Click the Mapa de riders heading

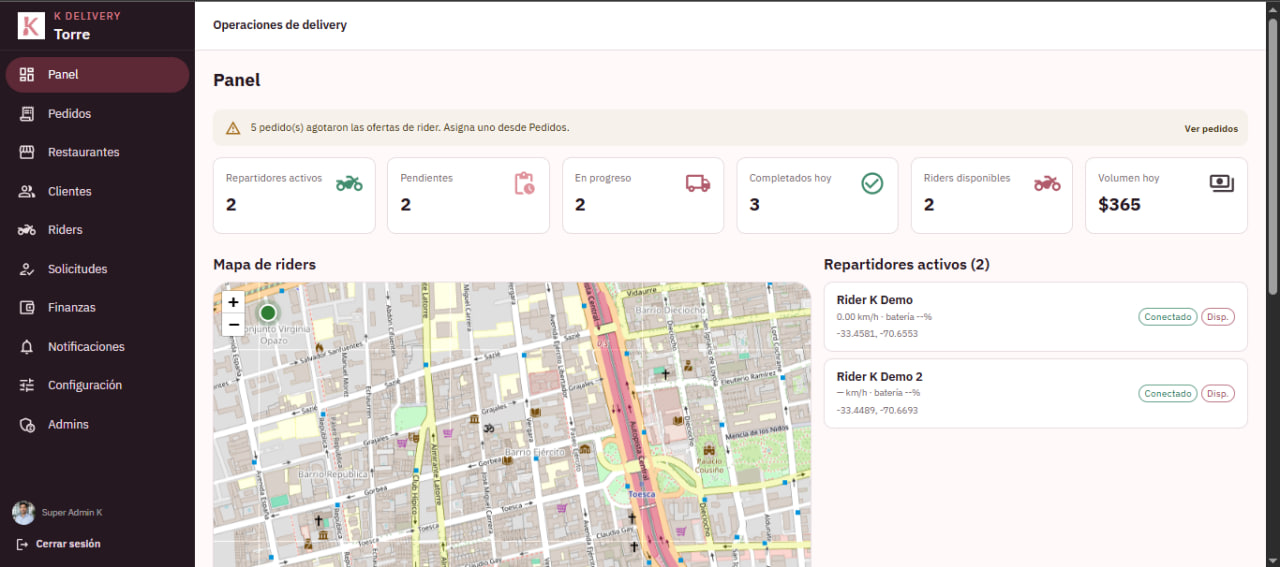264,265
